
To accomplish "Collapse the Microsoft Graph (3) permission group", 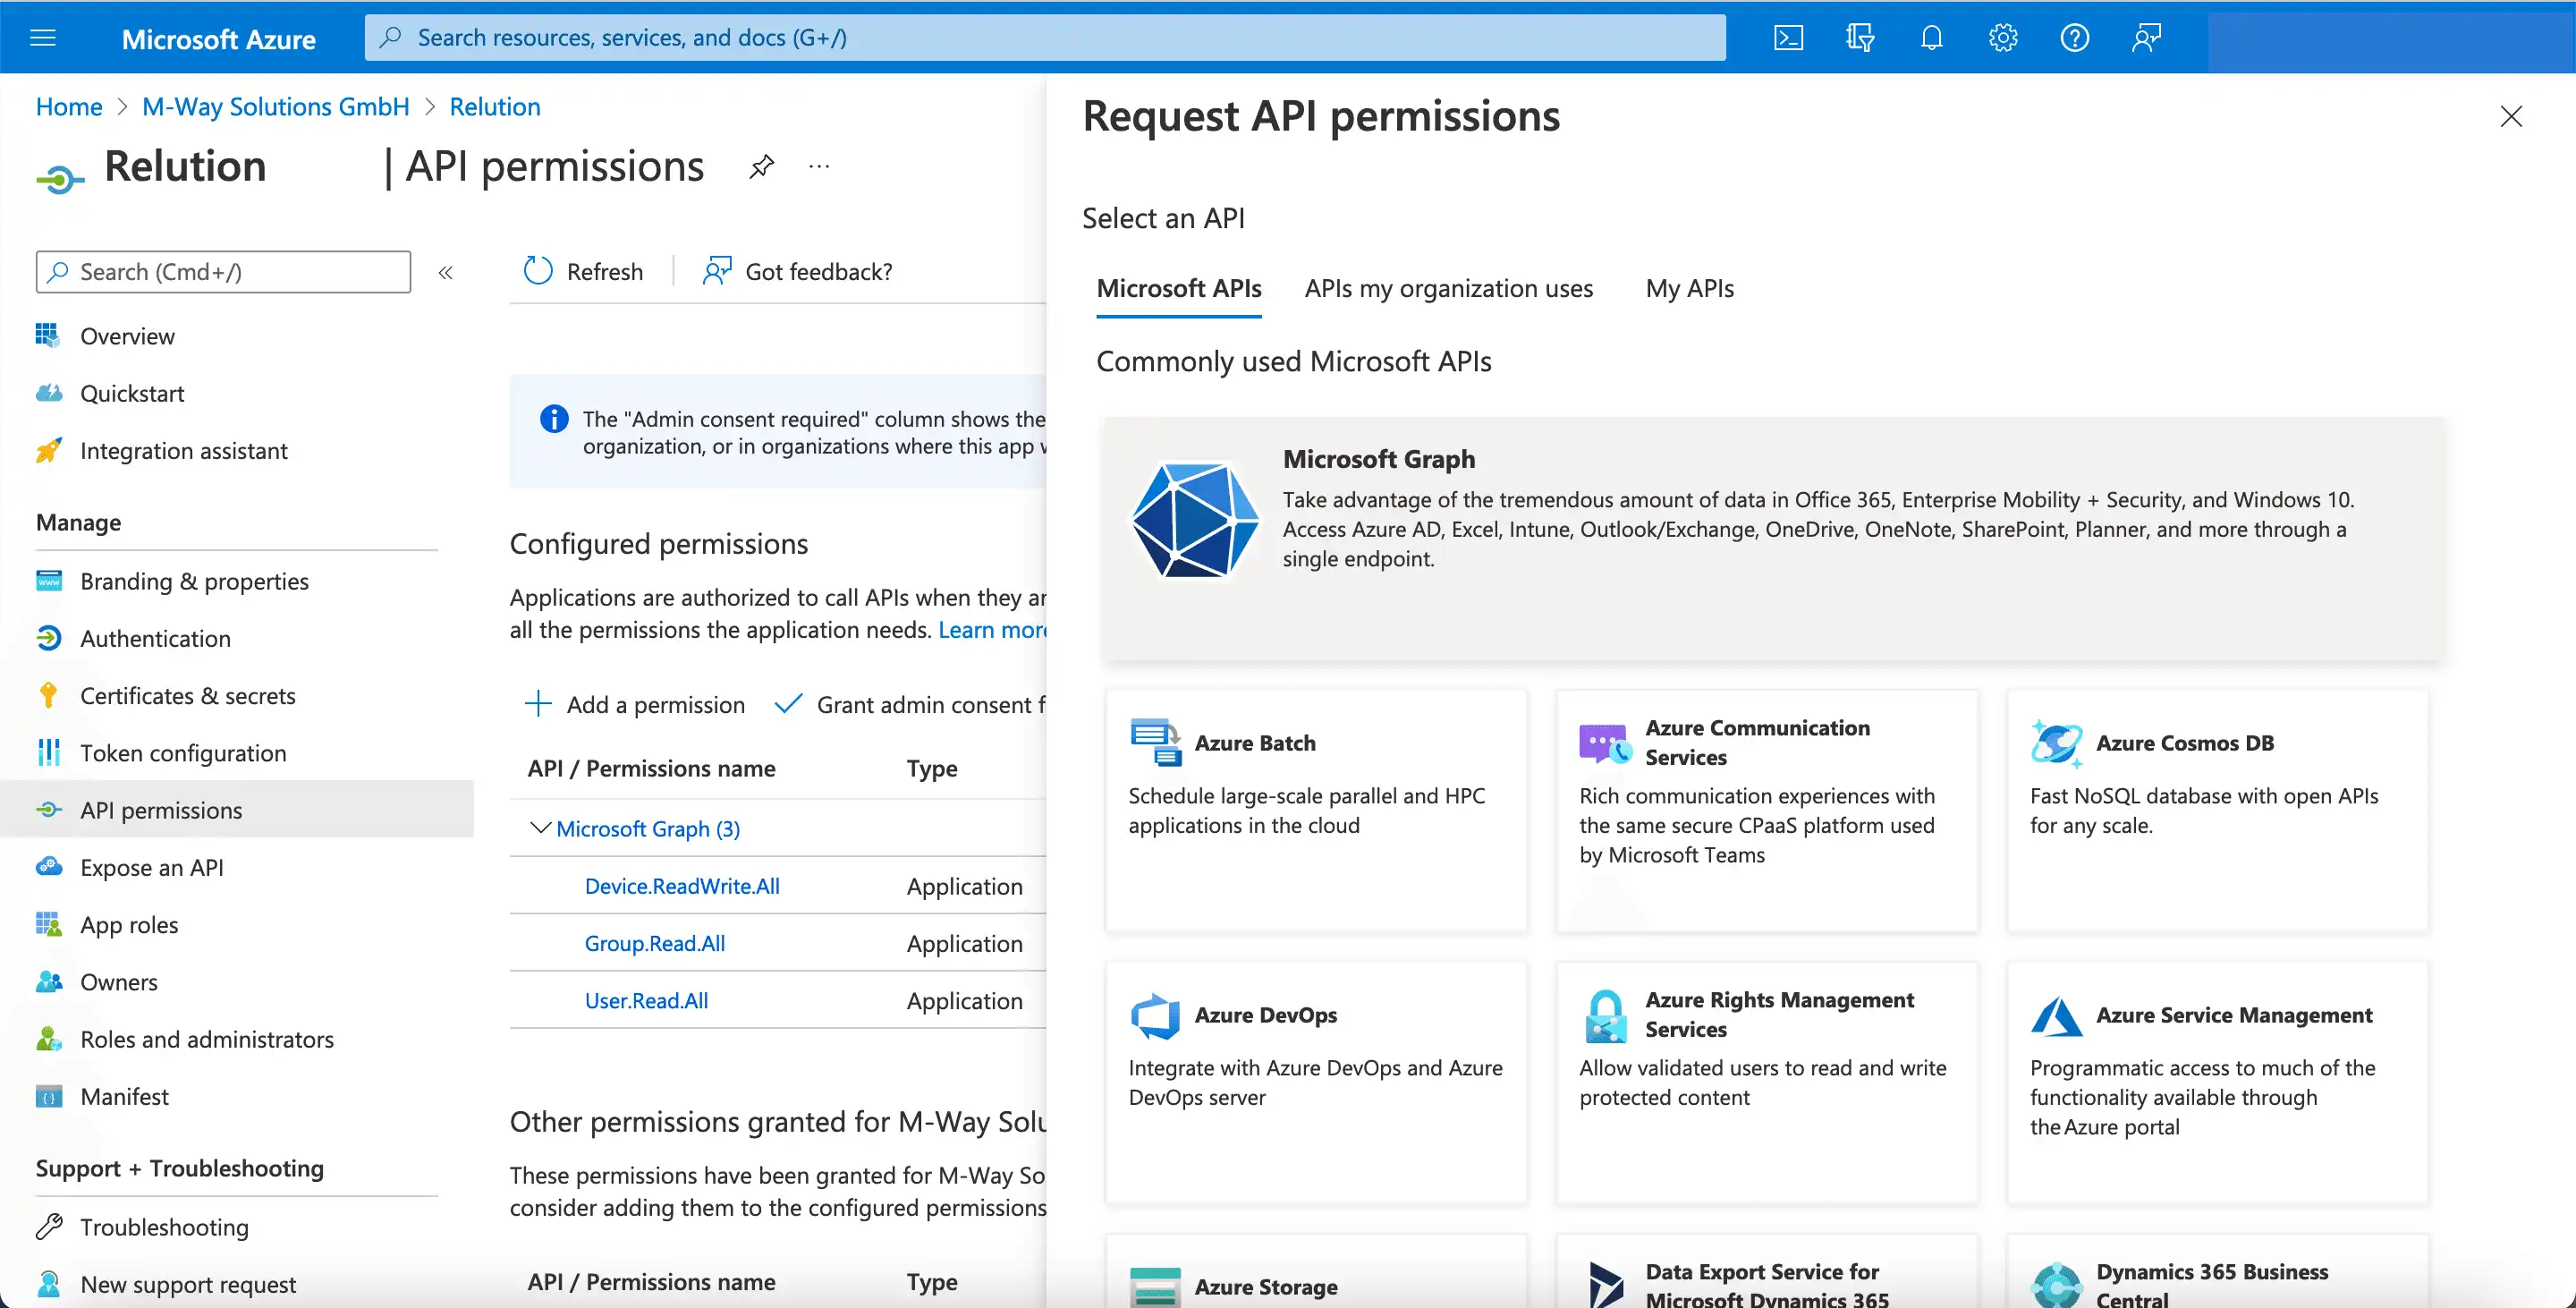I will 540,828.
